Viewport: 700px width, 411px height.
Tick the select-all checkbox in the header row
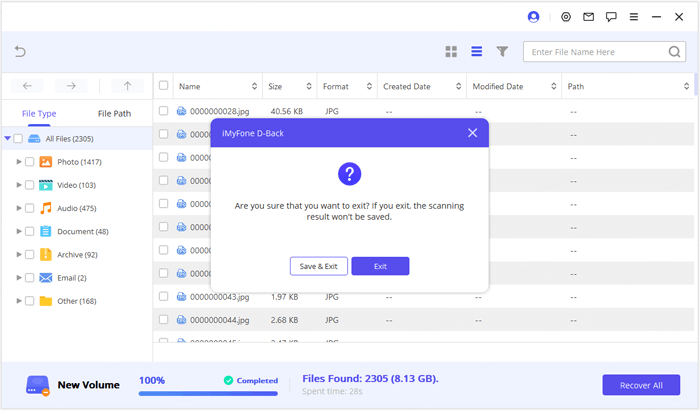(x=164, y=86)
